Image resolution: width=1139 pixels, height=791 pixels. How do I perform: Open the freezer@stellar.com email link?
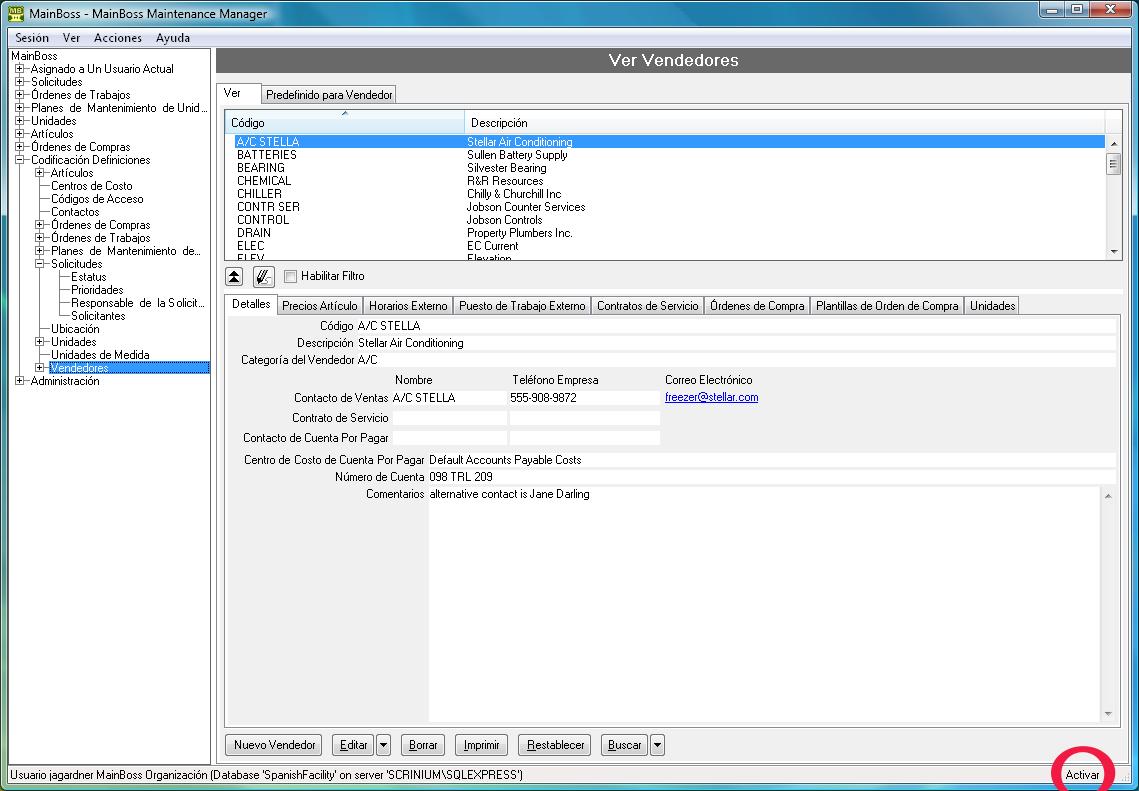tap(711, 397)
